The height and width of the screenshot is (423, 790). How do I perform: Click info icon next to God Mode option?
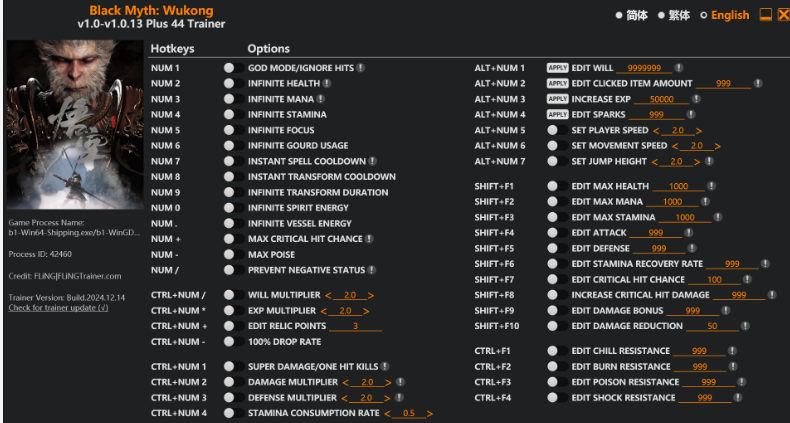[361, 68]
